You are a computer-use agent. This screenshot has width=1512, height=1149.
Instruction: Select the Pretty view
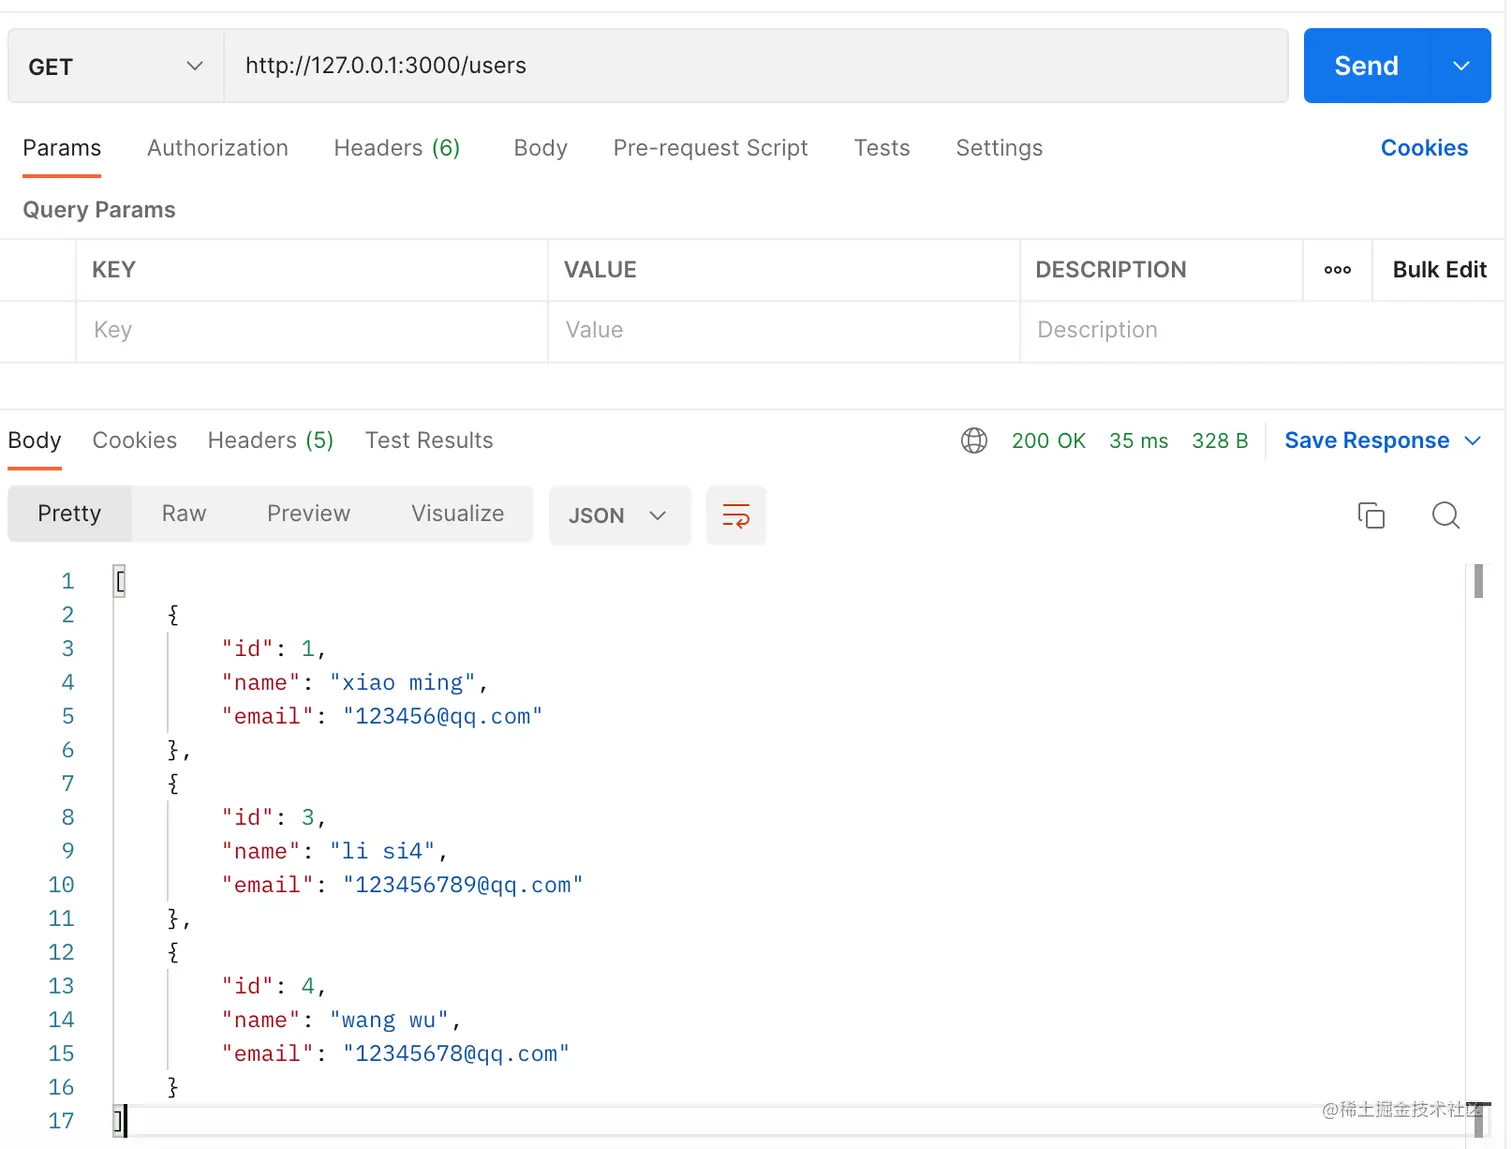pyautogui.click(x=70, y=514)
